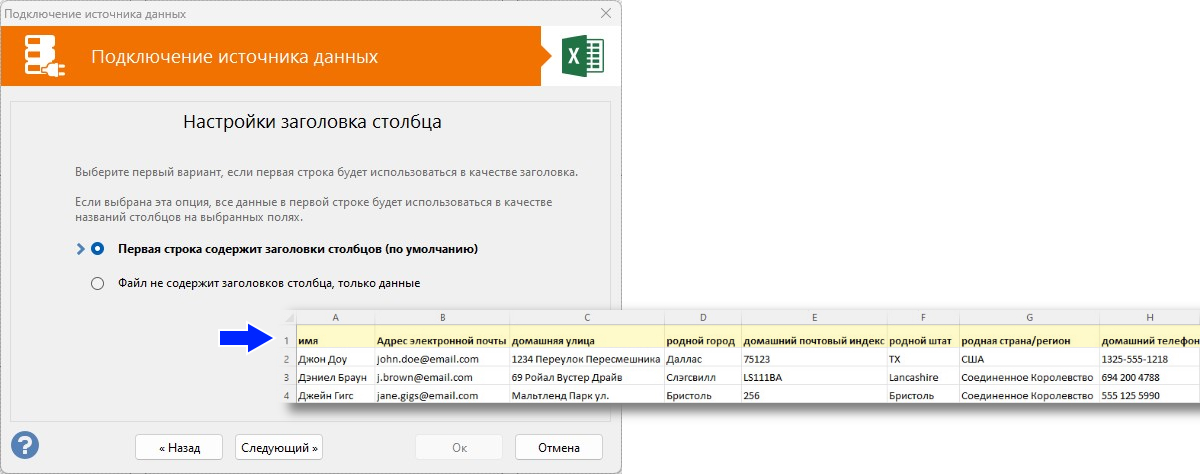Click cell 'США'
This screenshot has width=1200, height=474.
click(1029, 359)
